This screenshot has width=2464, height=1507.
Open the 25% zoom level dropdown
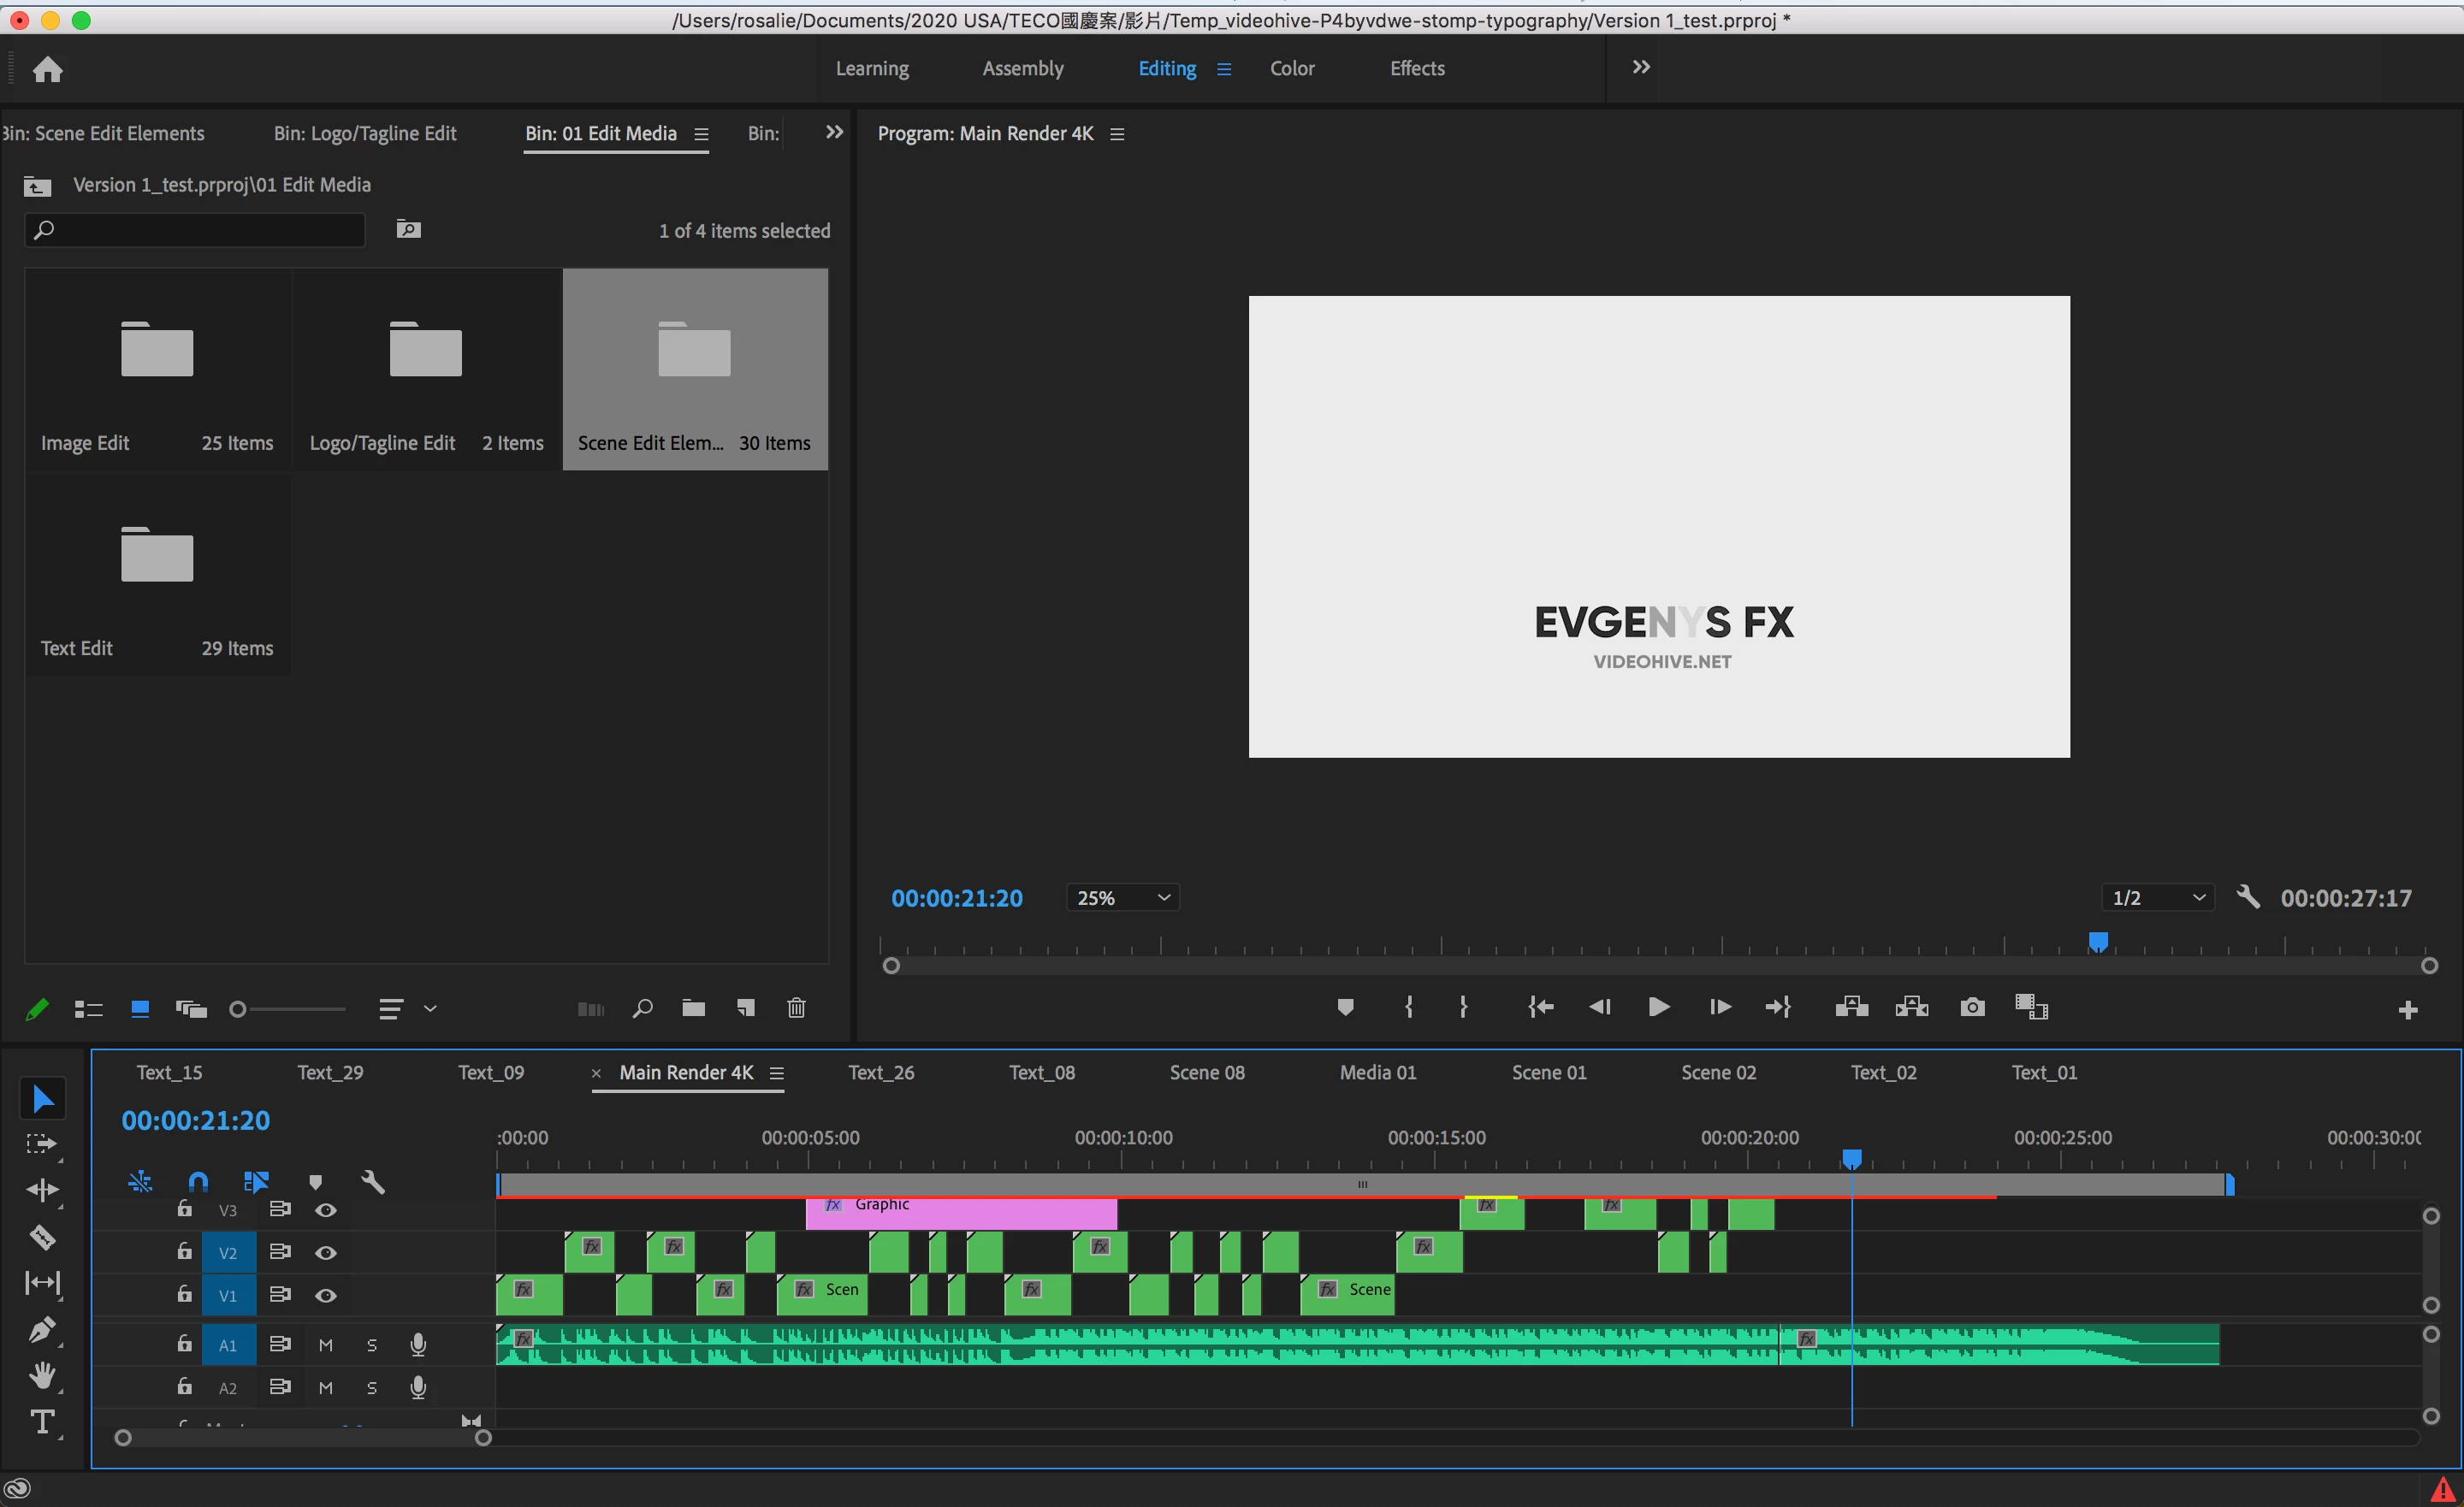click(1122, 898)
